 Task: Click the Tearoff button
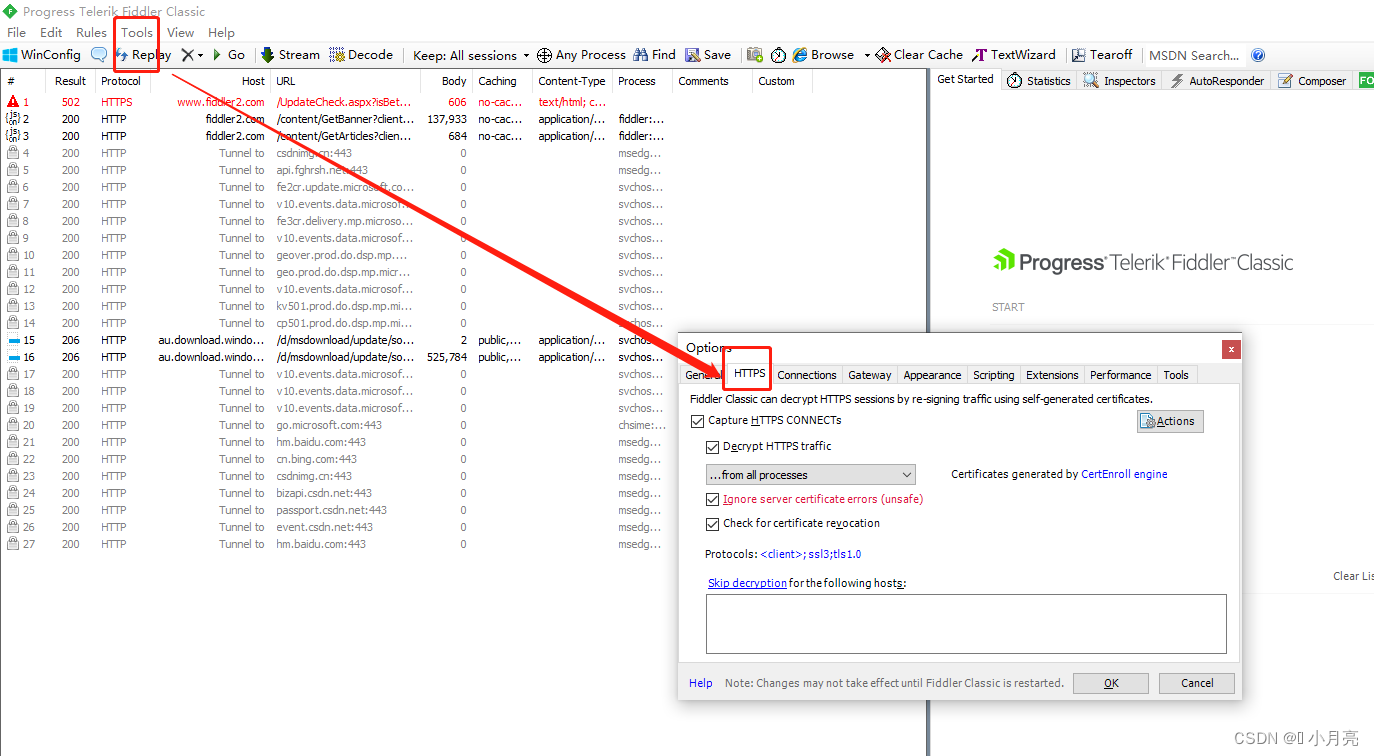point(1102,55)
